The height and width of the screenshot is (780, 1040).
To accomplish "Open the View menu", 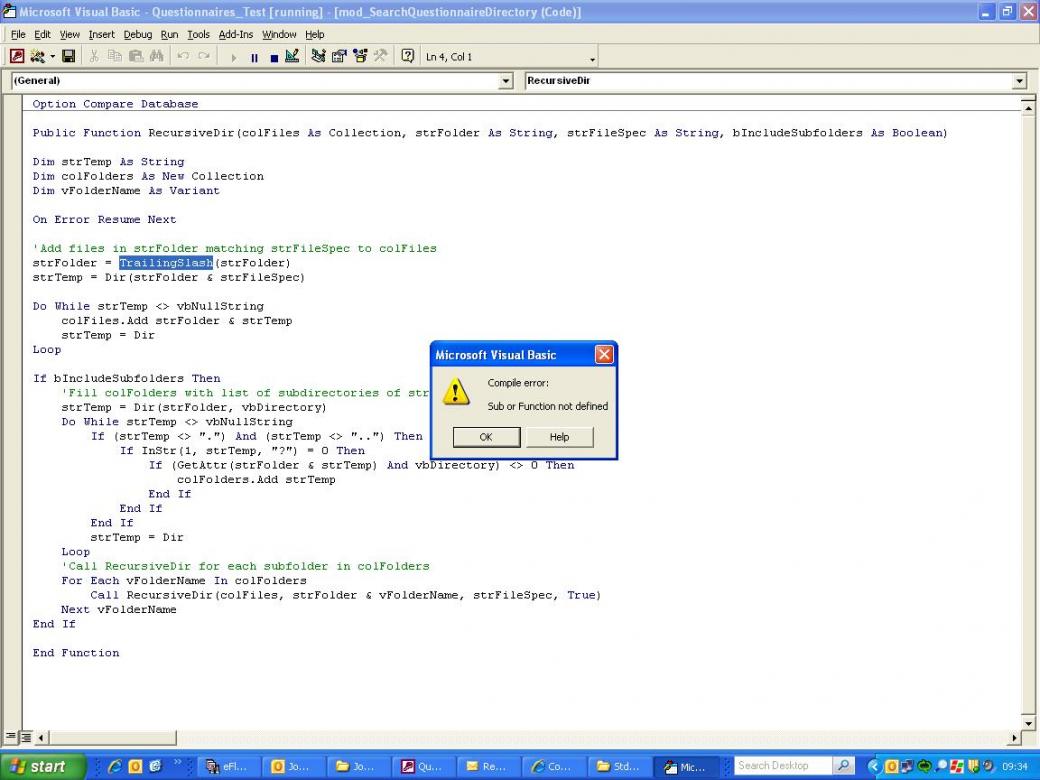I will [x=70, y=34].
